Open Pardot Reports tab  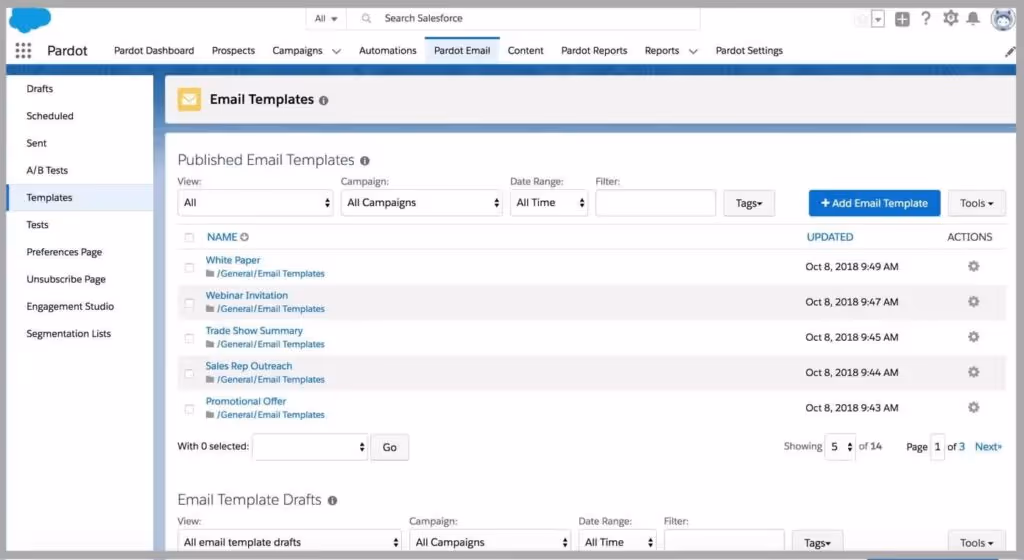(594, 50)
